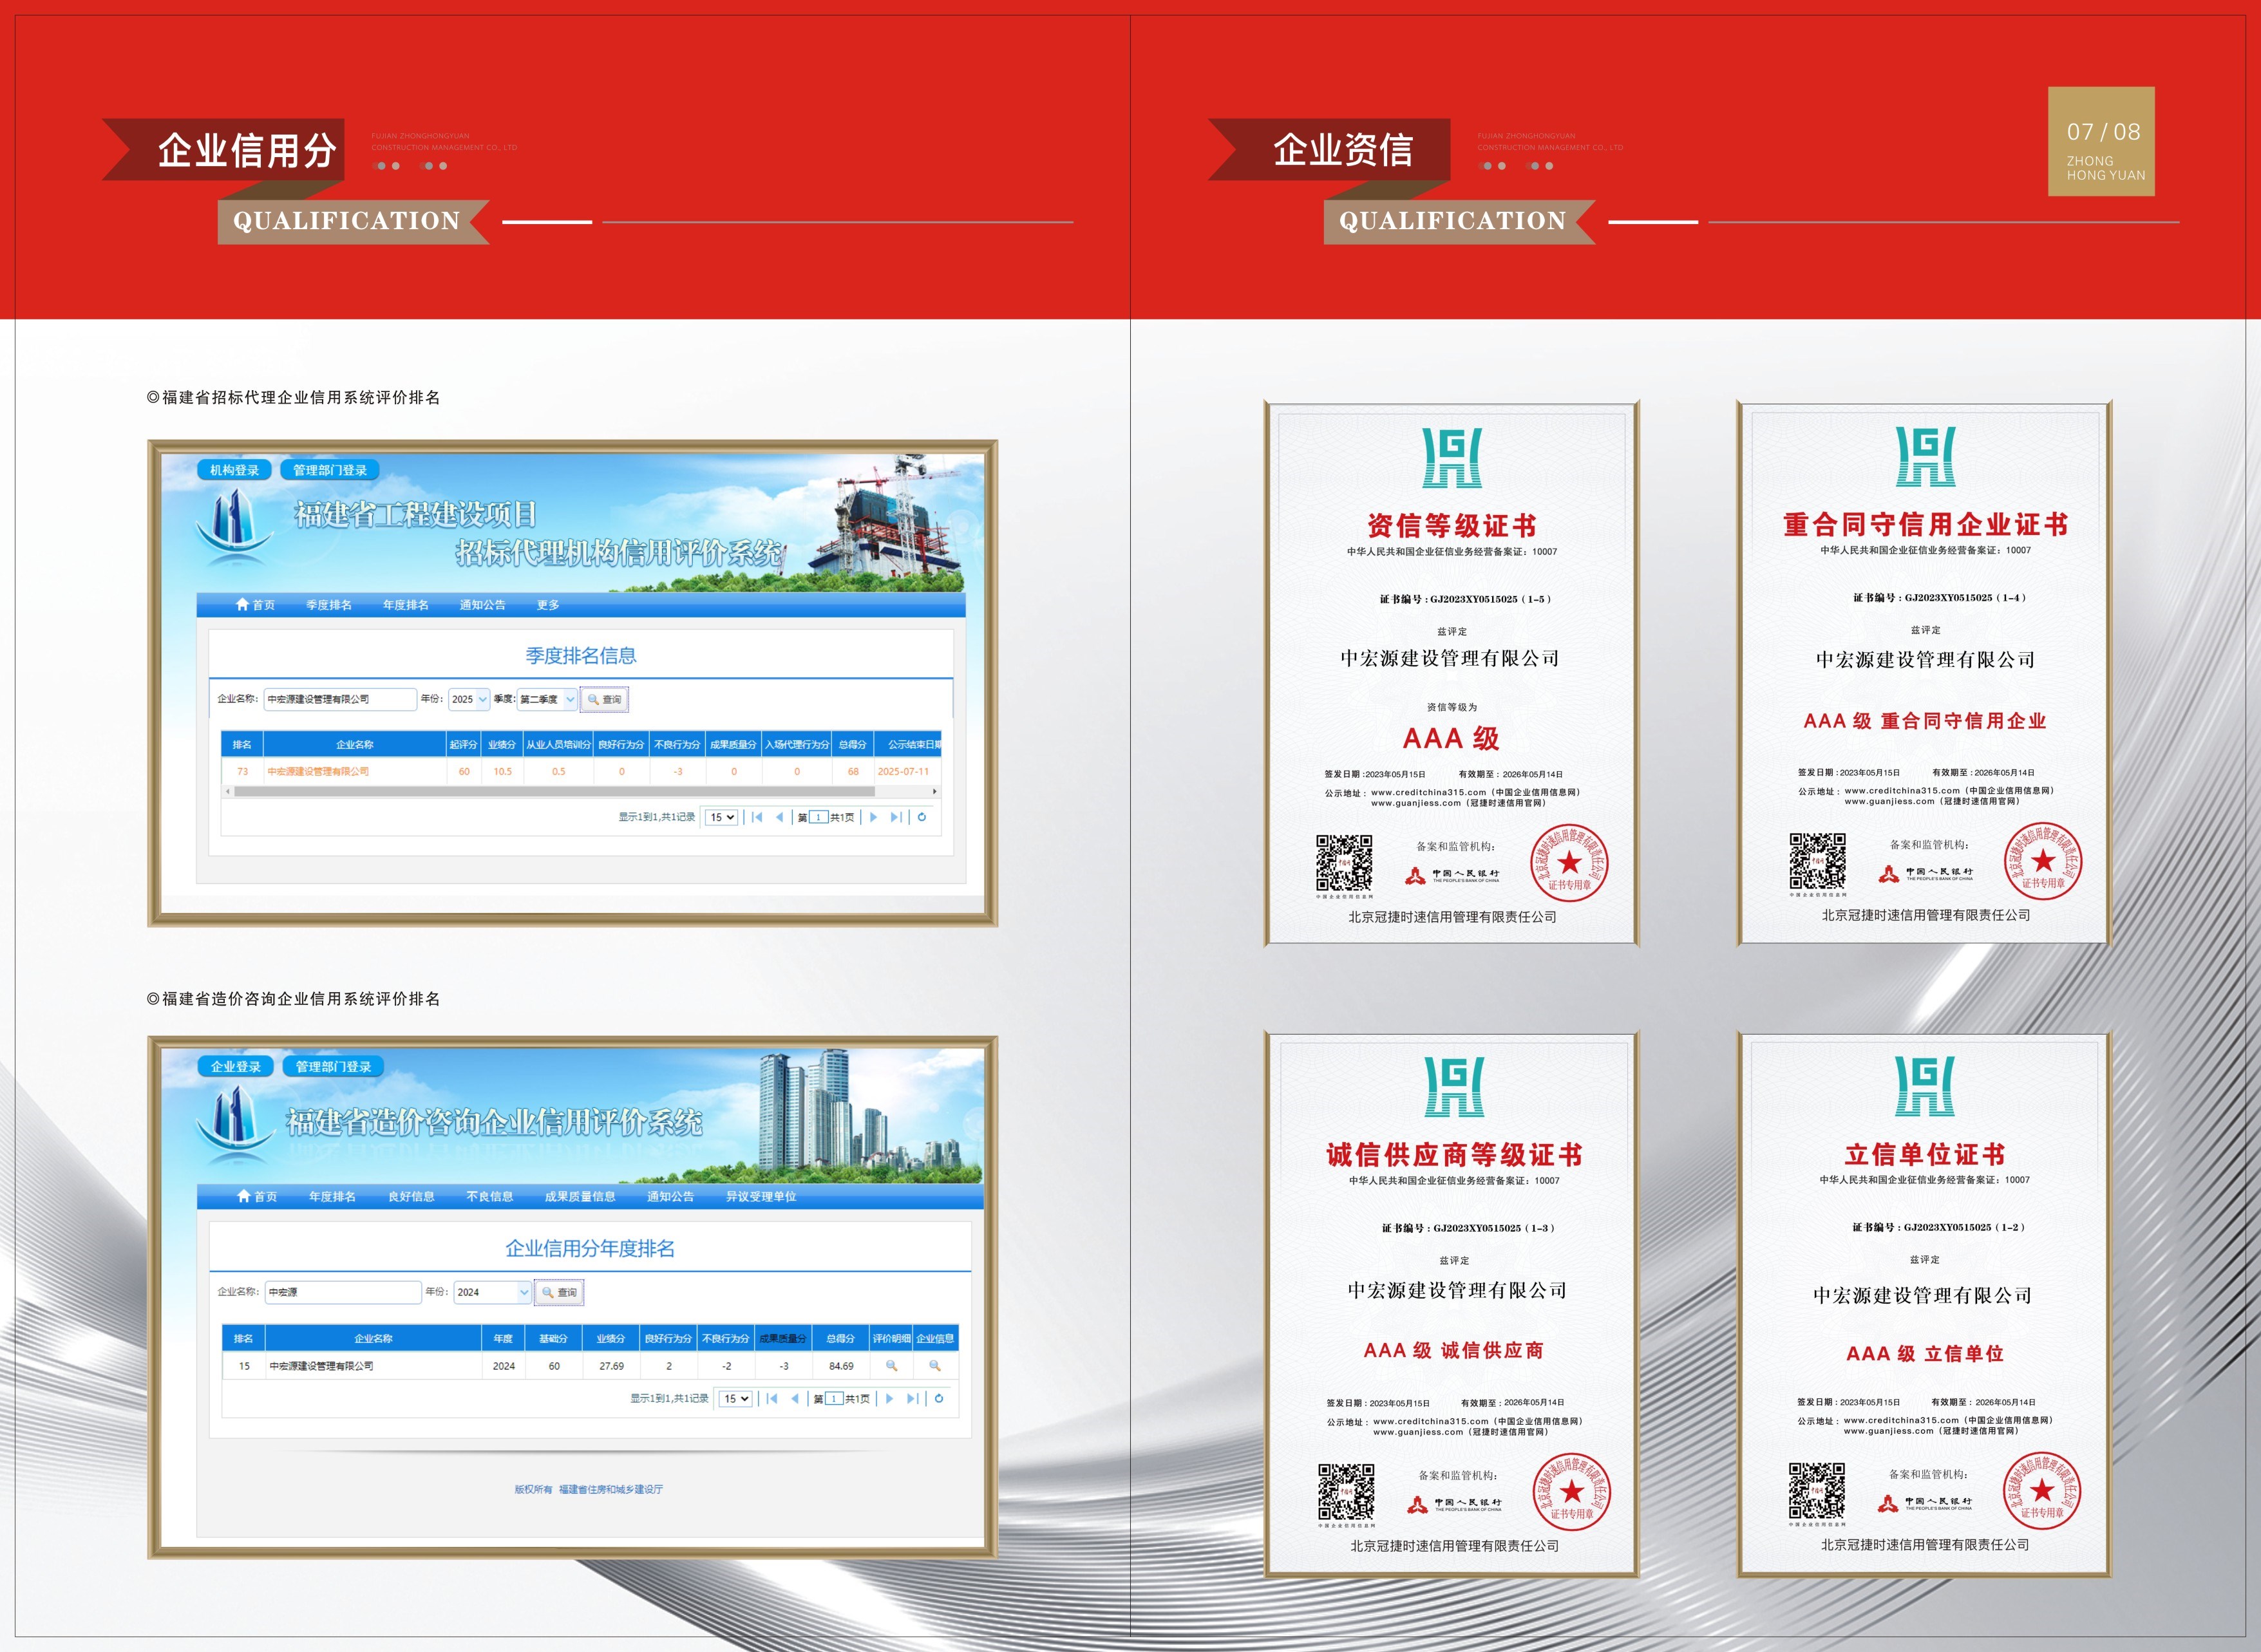Open 首页 in 造价咨询 system navigation
The height and width of the screenshot is (1652, 2261).
257,1196
